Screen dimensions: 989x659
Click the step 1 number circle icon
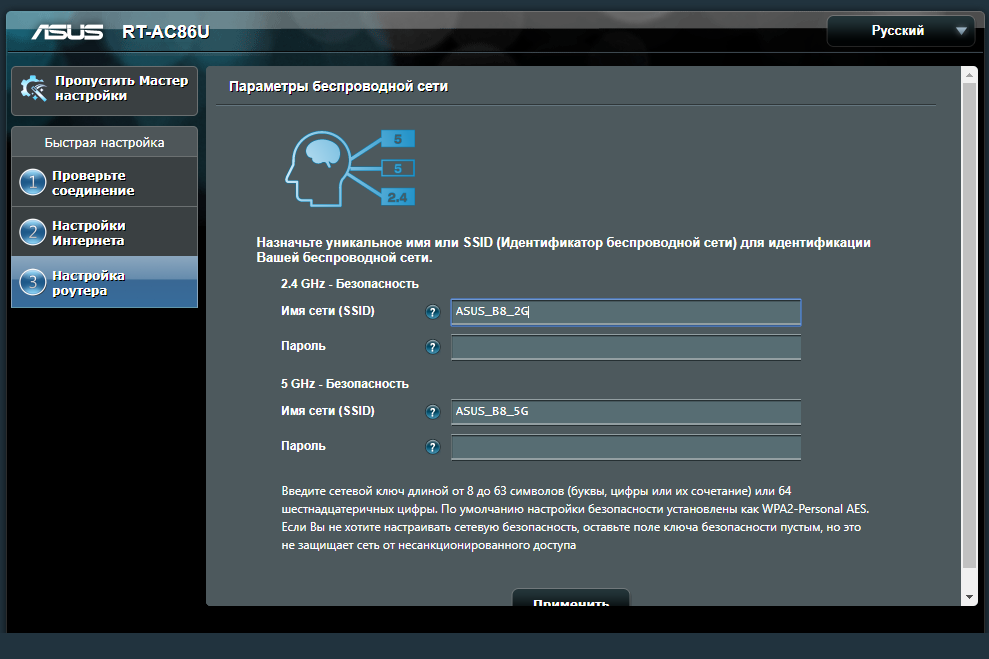33,182
